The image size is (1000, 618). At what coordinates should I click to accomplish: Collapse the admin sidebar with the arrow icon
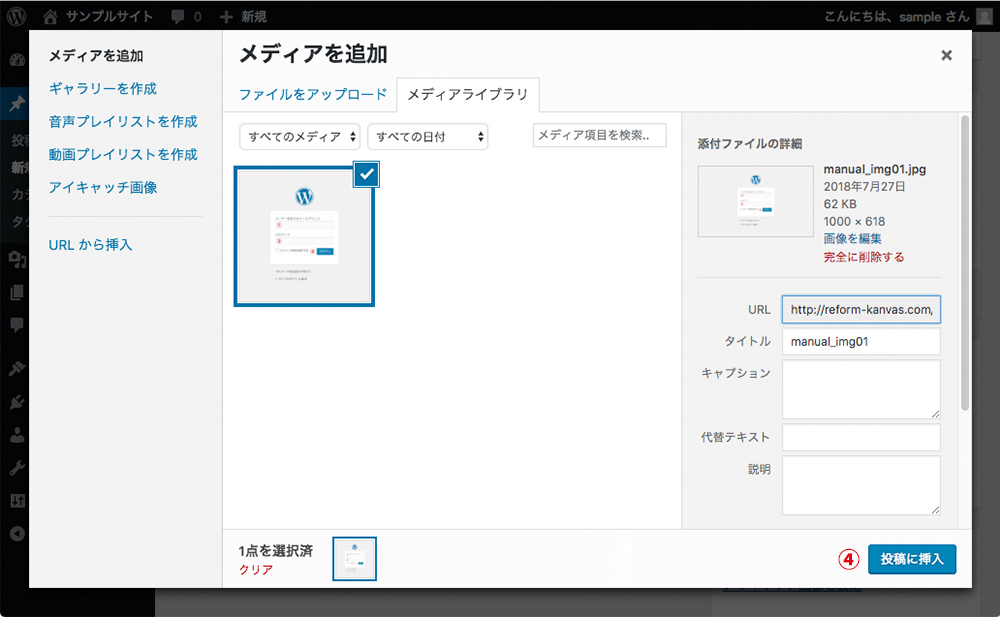[15, 534]
